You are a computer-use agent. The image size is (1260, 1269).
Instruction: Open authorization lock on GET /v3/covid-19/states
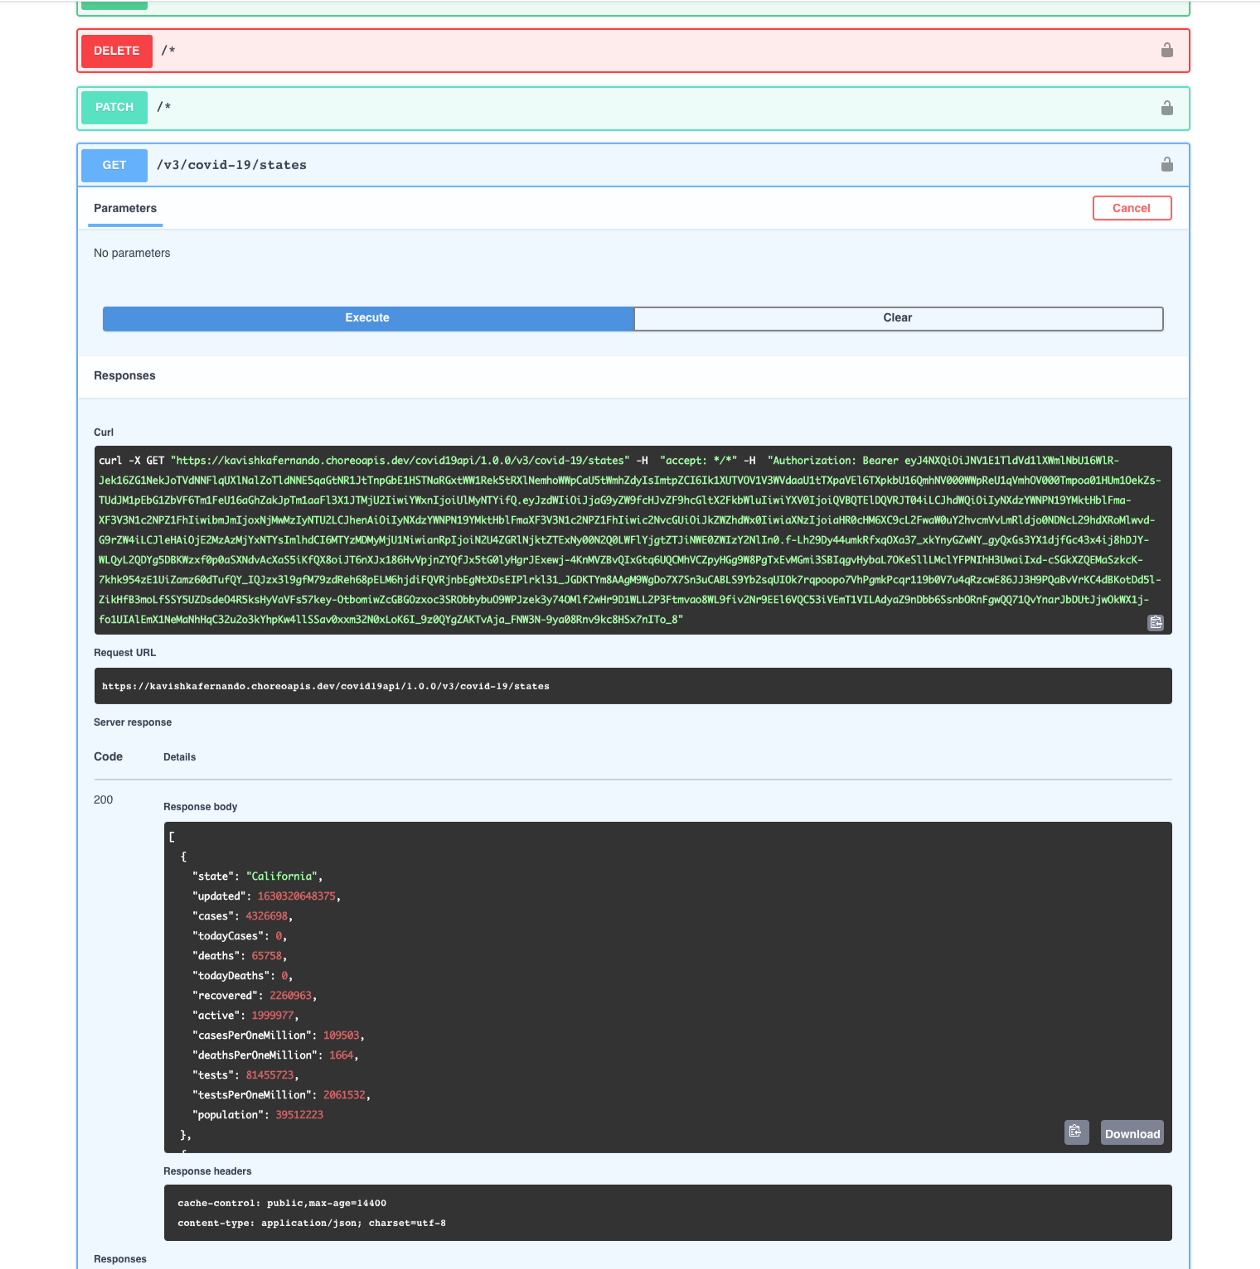pyautogui.click(x=1166, y=165)
